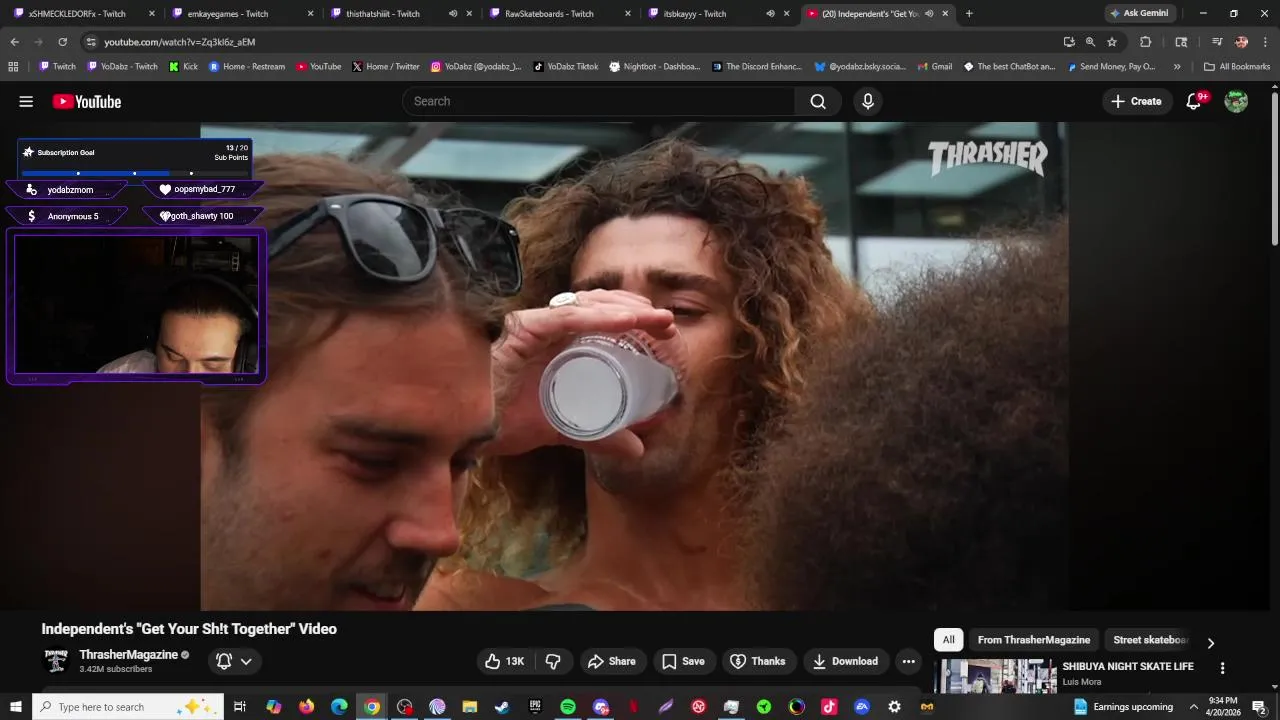The width and height of the screenshot is (1280, 720).
Task: Go back in the browser
Action: (14, 42)
